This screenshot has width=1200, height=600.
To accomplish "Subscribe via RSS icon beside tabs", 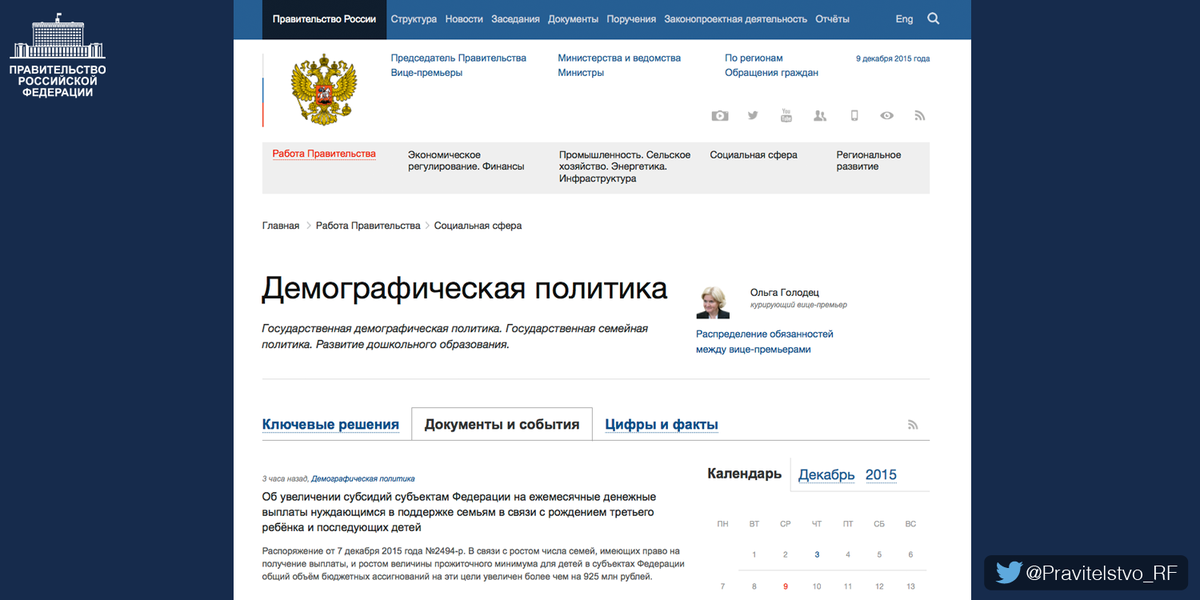I will [912, 425].
